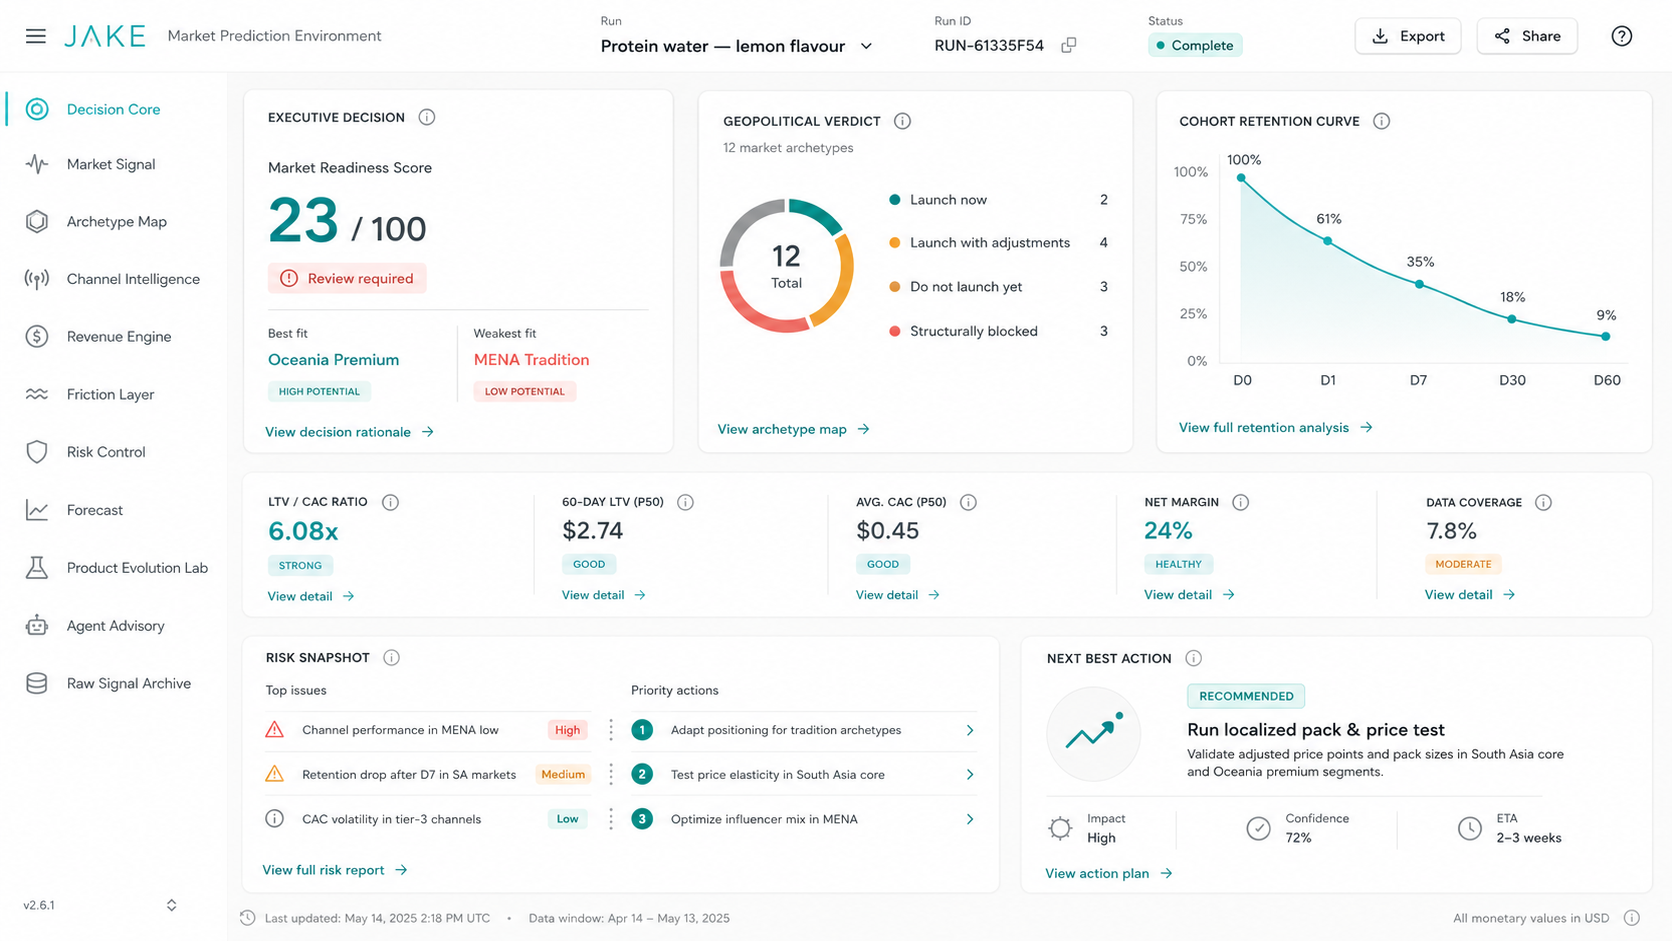Screen dimensions: 1672x941
Task: Open View full risk report link
Action: (x=334, y=870)
